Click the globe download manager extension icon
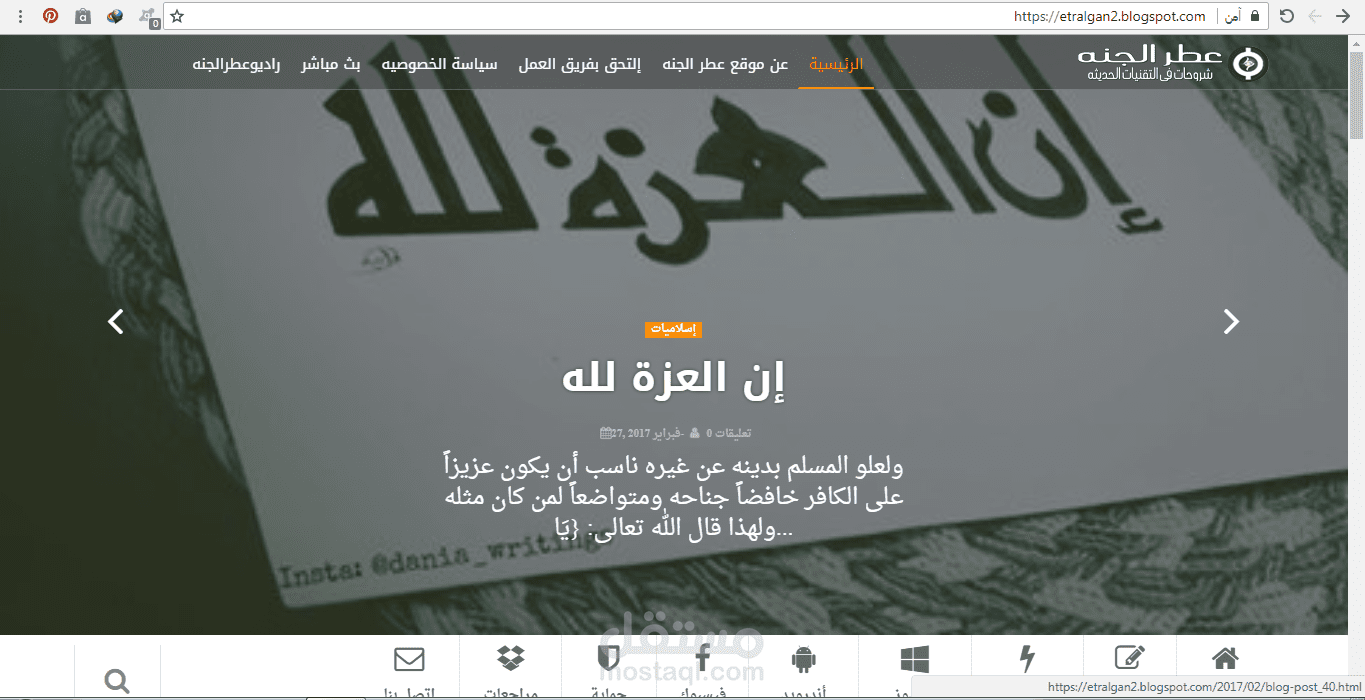This screenshot has width=1365, height=700. [x=115, y=16]
